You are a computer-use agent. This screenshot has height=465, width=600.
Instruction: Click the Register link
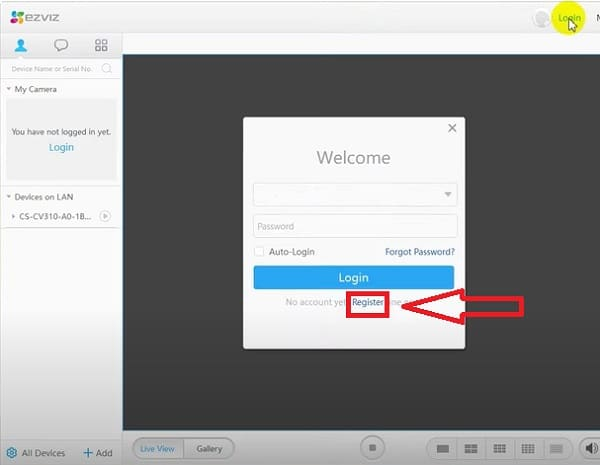point(368,302)
